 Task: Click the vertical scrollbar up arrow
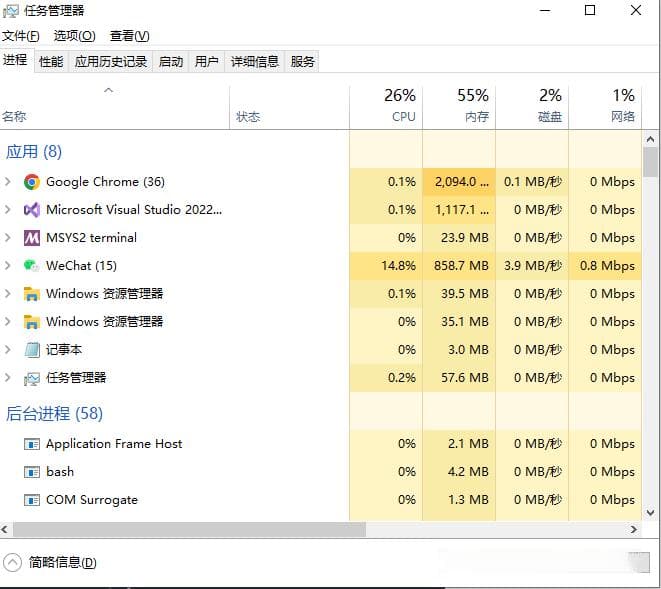[x=650, y=139]
